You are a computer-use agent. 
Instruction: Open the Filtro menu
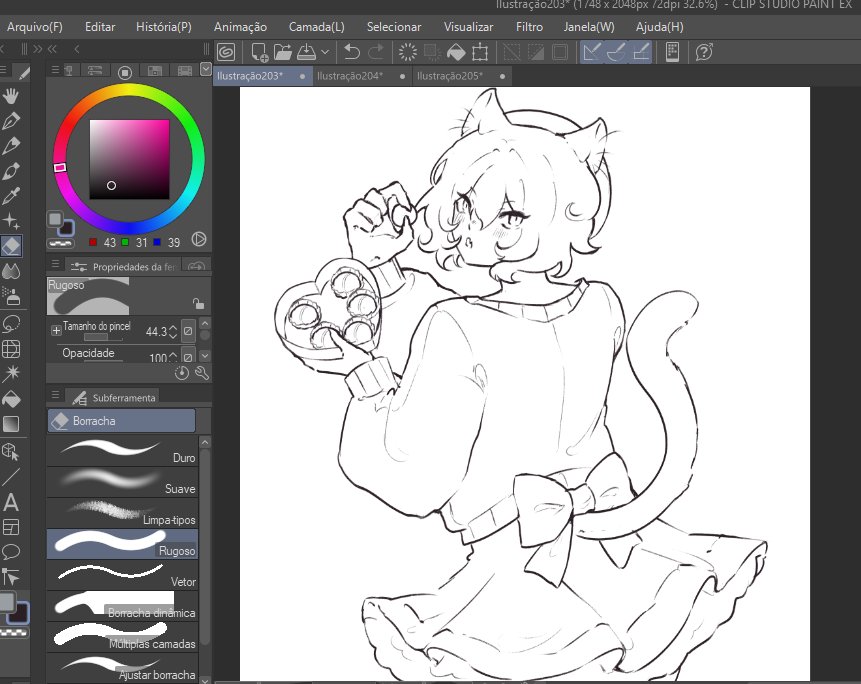coord(529,26)
